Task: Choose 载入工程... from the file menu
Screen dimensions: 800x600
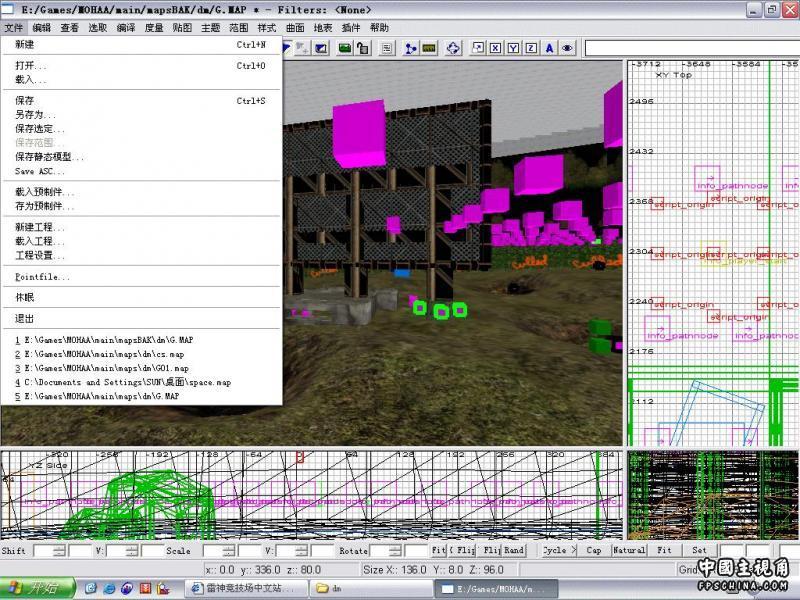Action: 141,241
